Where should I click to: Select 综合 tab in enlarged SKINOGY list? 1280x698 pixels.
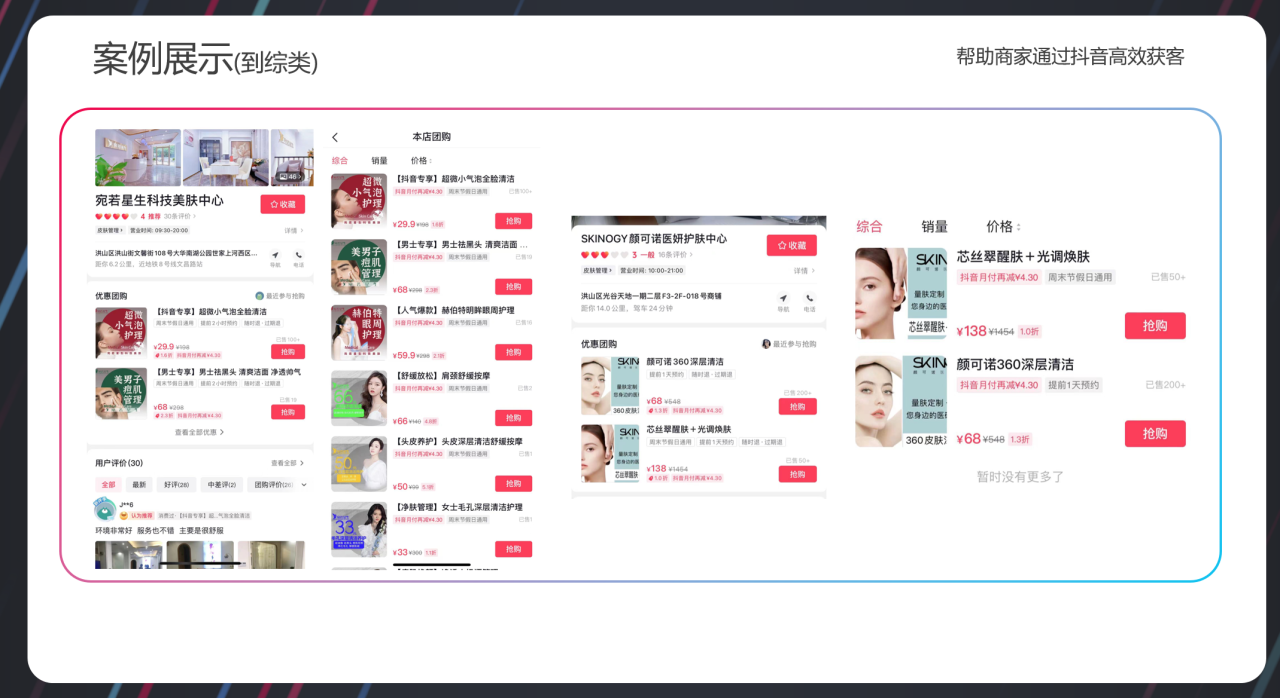click(x=870, y=226)
